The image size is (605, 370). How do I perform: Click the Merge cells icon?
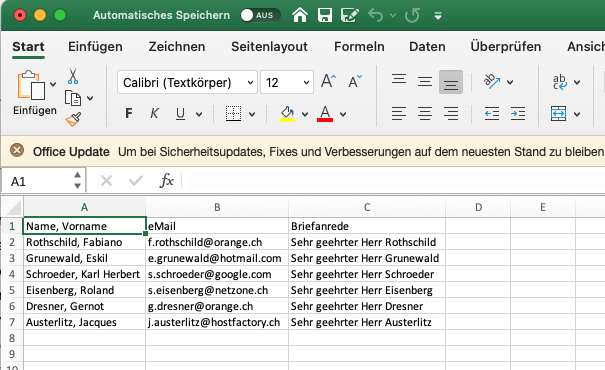(558, 114)
